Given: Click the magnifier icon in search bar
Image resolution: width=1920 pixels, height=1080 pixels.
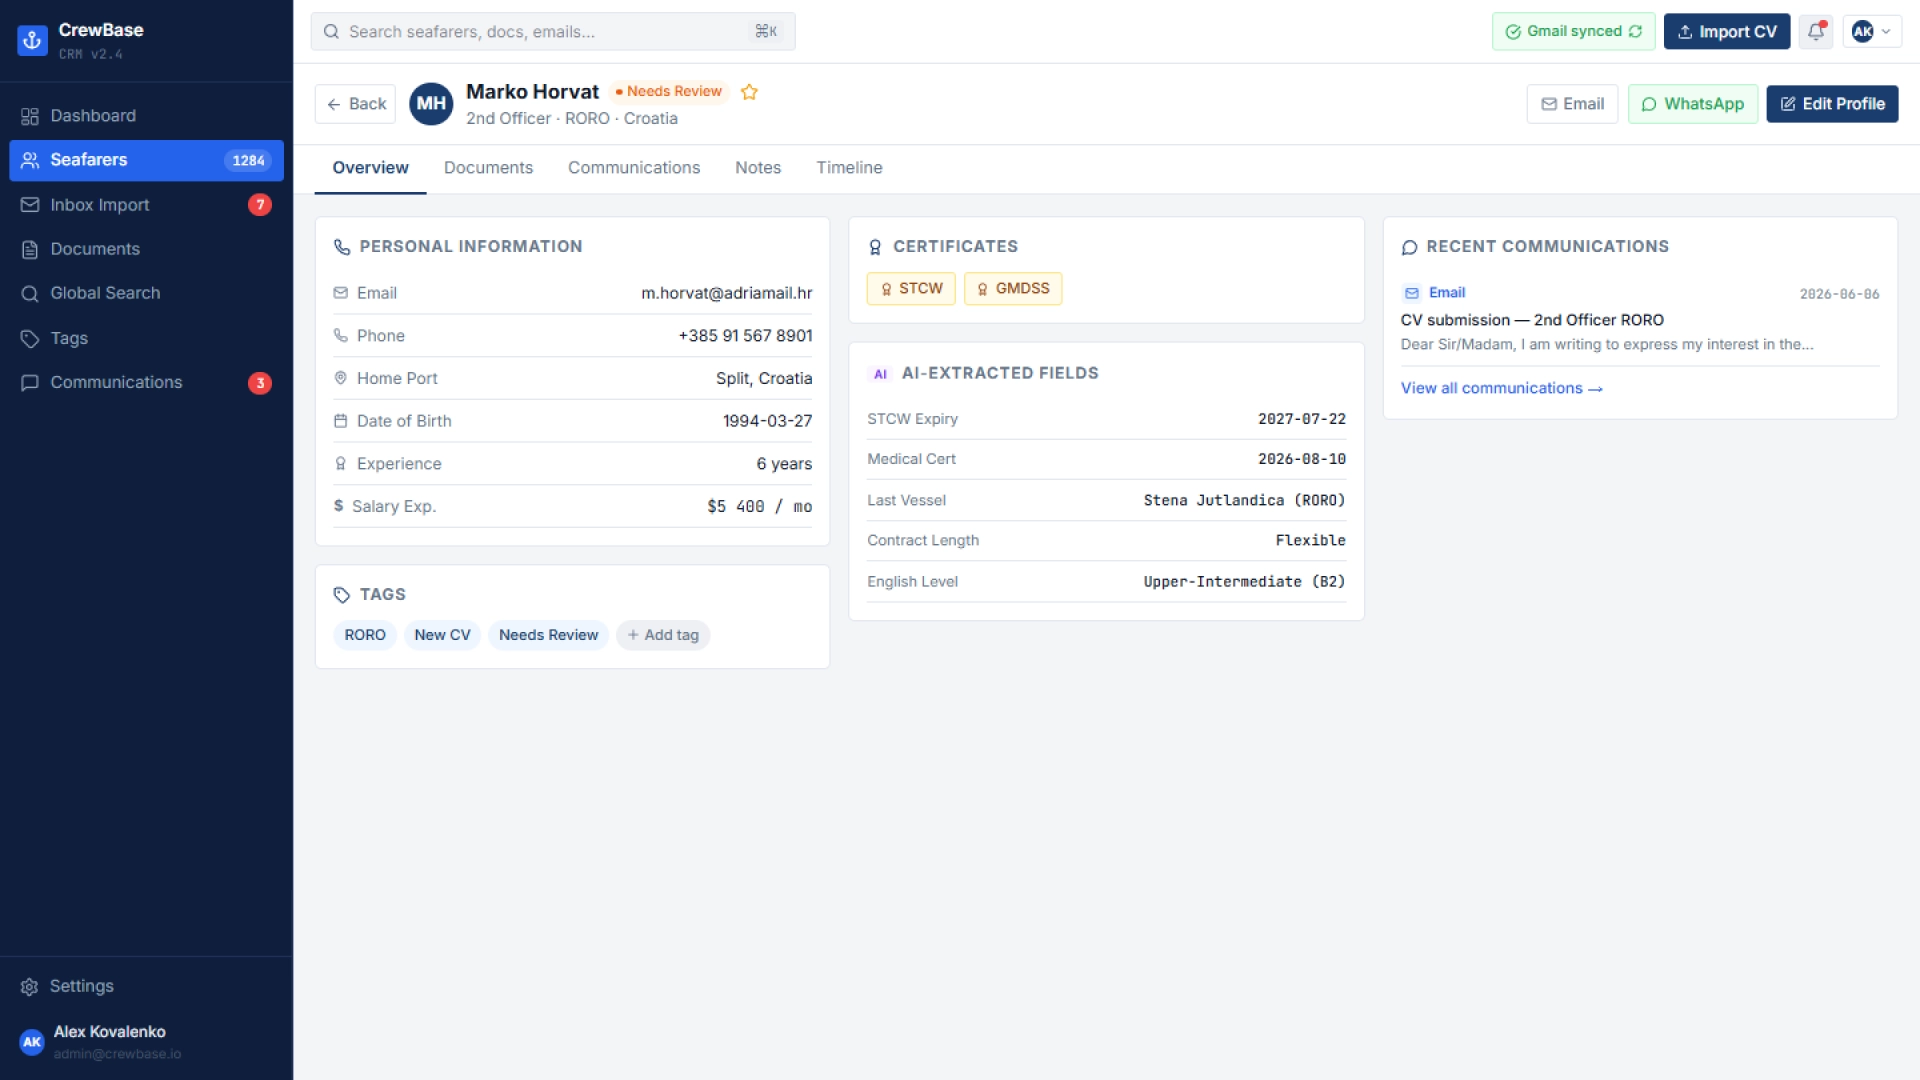Looking at the screenshot, I should [331, 32].
